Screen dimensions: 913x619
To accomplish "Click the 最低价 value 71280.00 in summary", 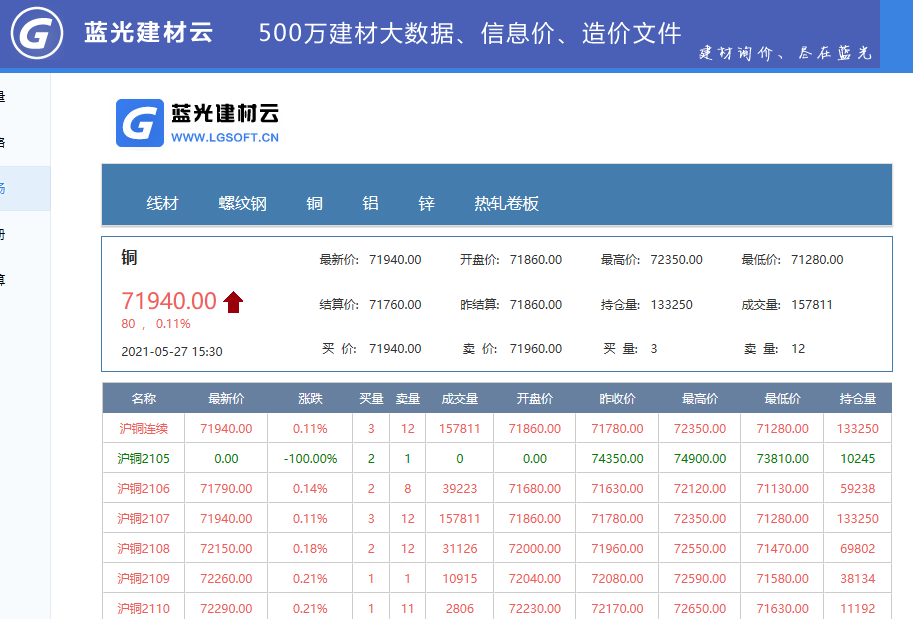I will (817, 260).
